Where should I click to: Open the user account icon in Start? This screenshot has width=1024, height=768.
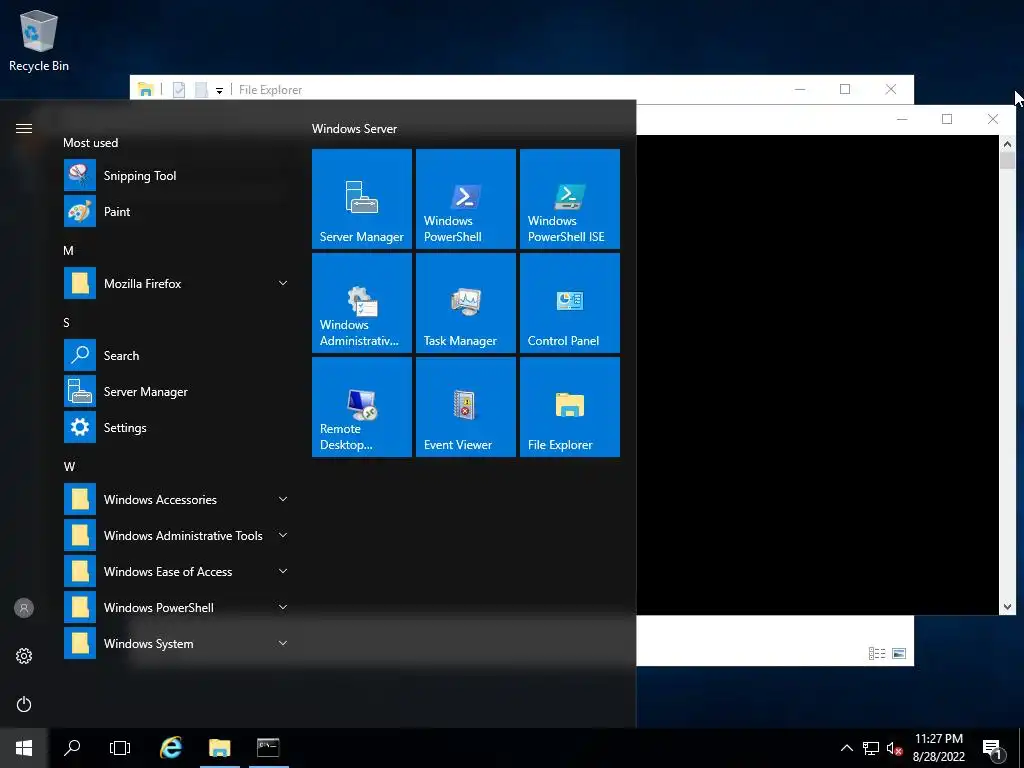(24, 608)
